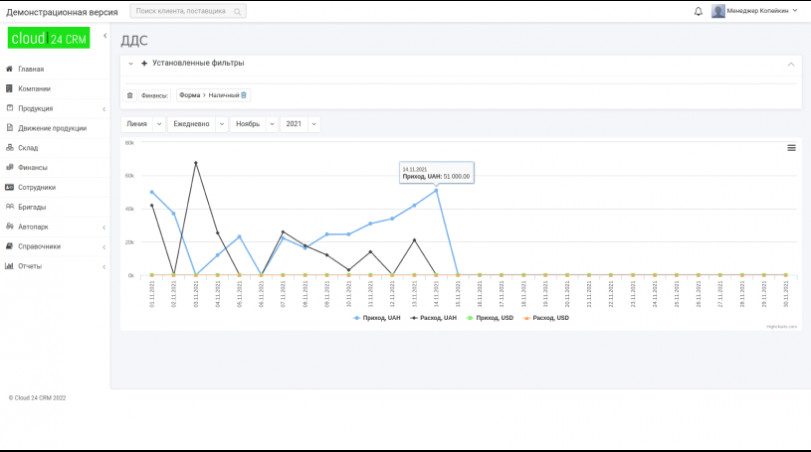Collapse the filters panel with the right chevron
This screenshot has height=452, width=811.
coord(791,64)
